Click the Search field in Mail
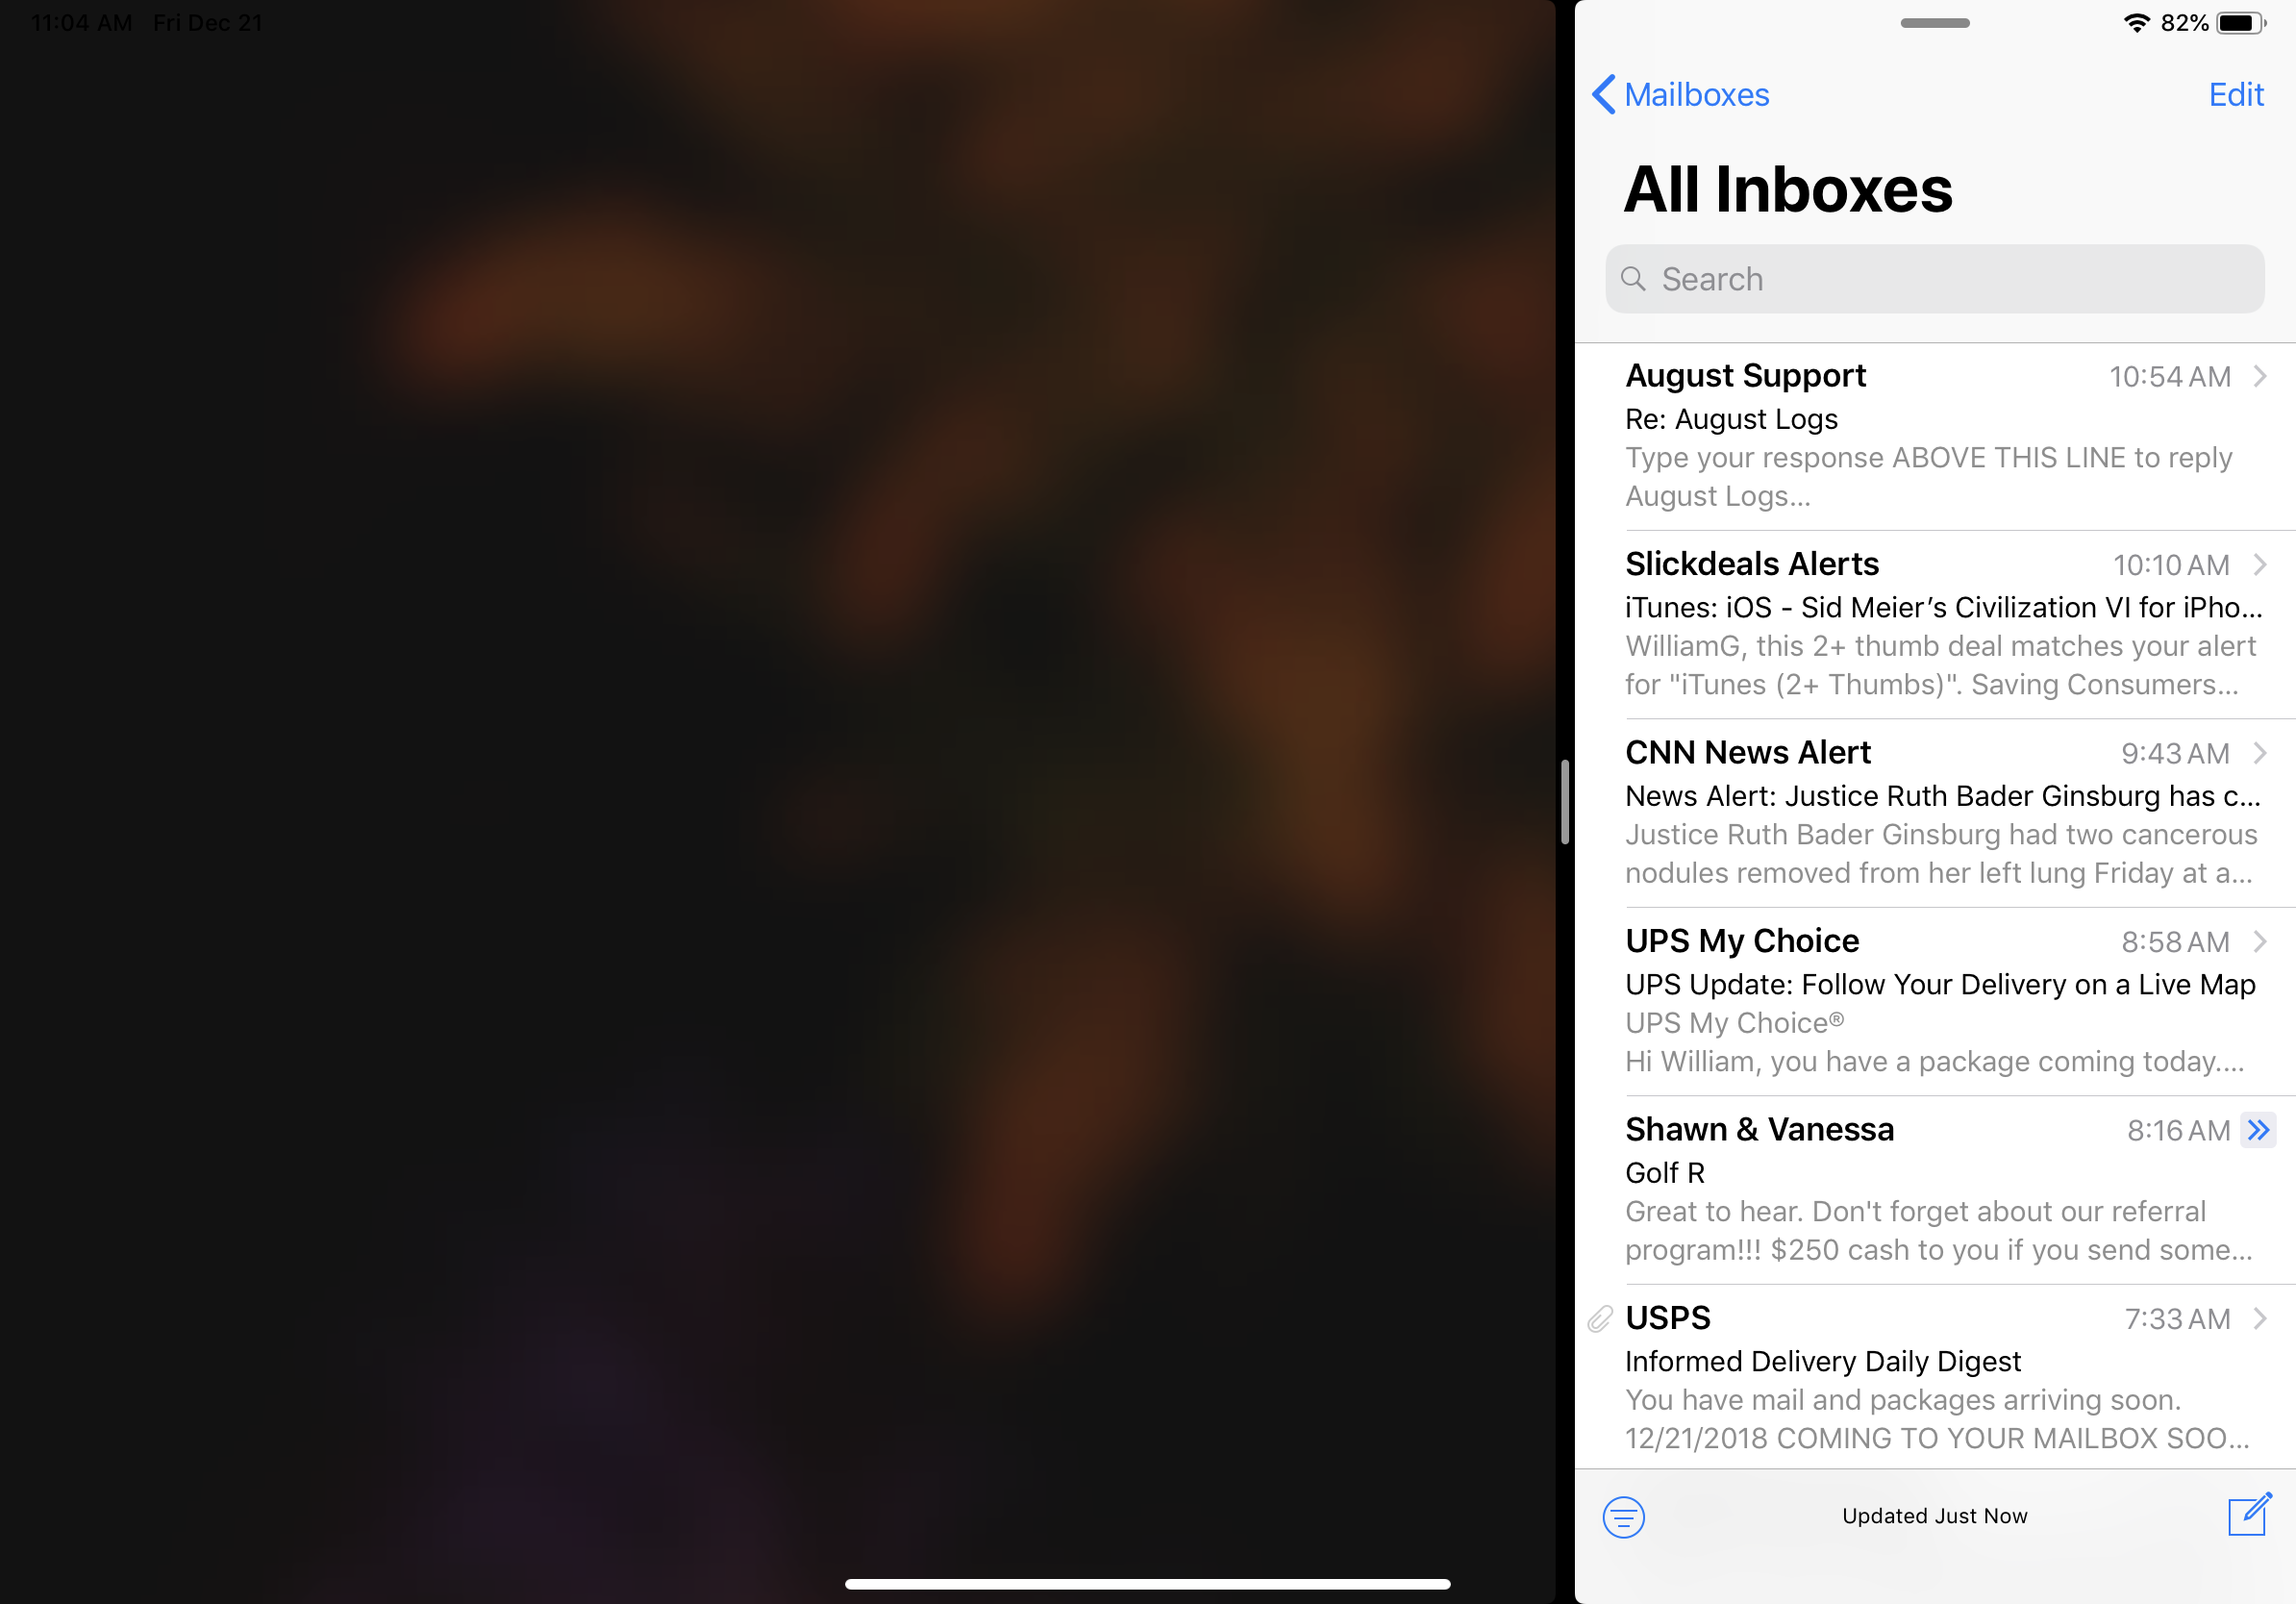 tap(1934, 279)
